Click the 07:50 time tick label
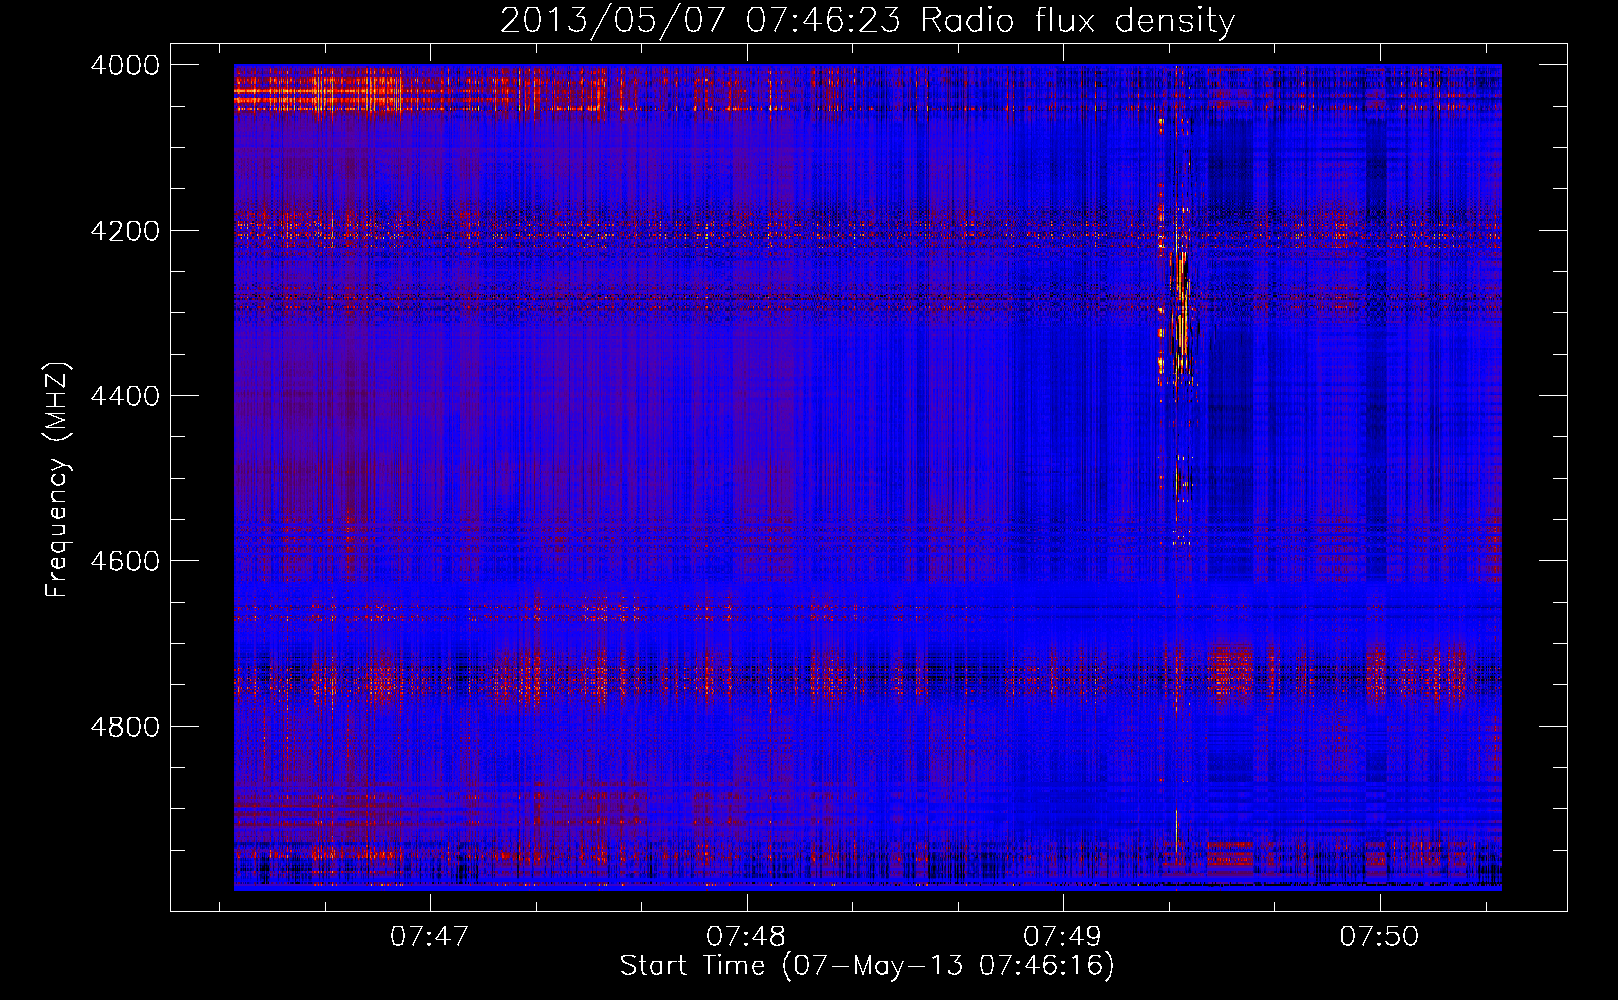Viewport: 1618px width, 1000px height. tap(1379, 936)
